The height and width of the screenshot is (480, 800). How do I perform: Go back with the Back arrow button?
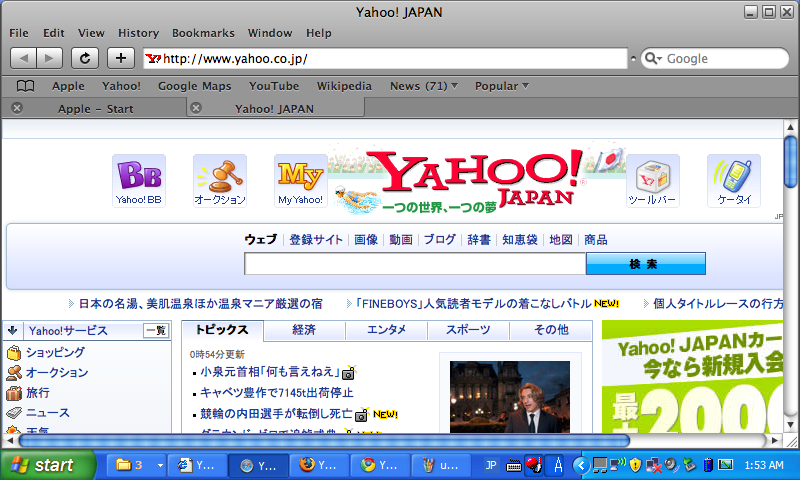tap(23, 58)
